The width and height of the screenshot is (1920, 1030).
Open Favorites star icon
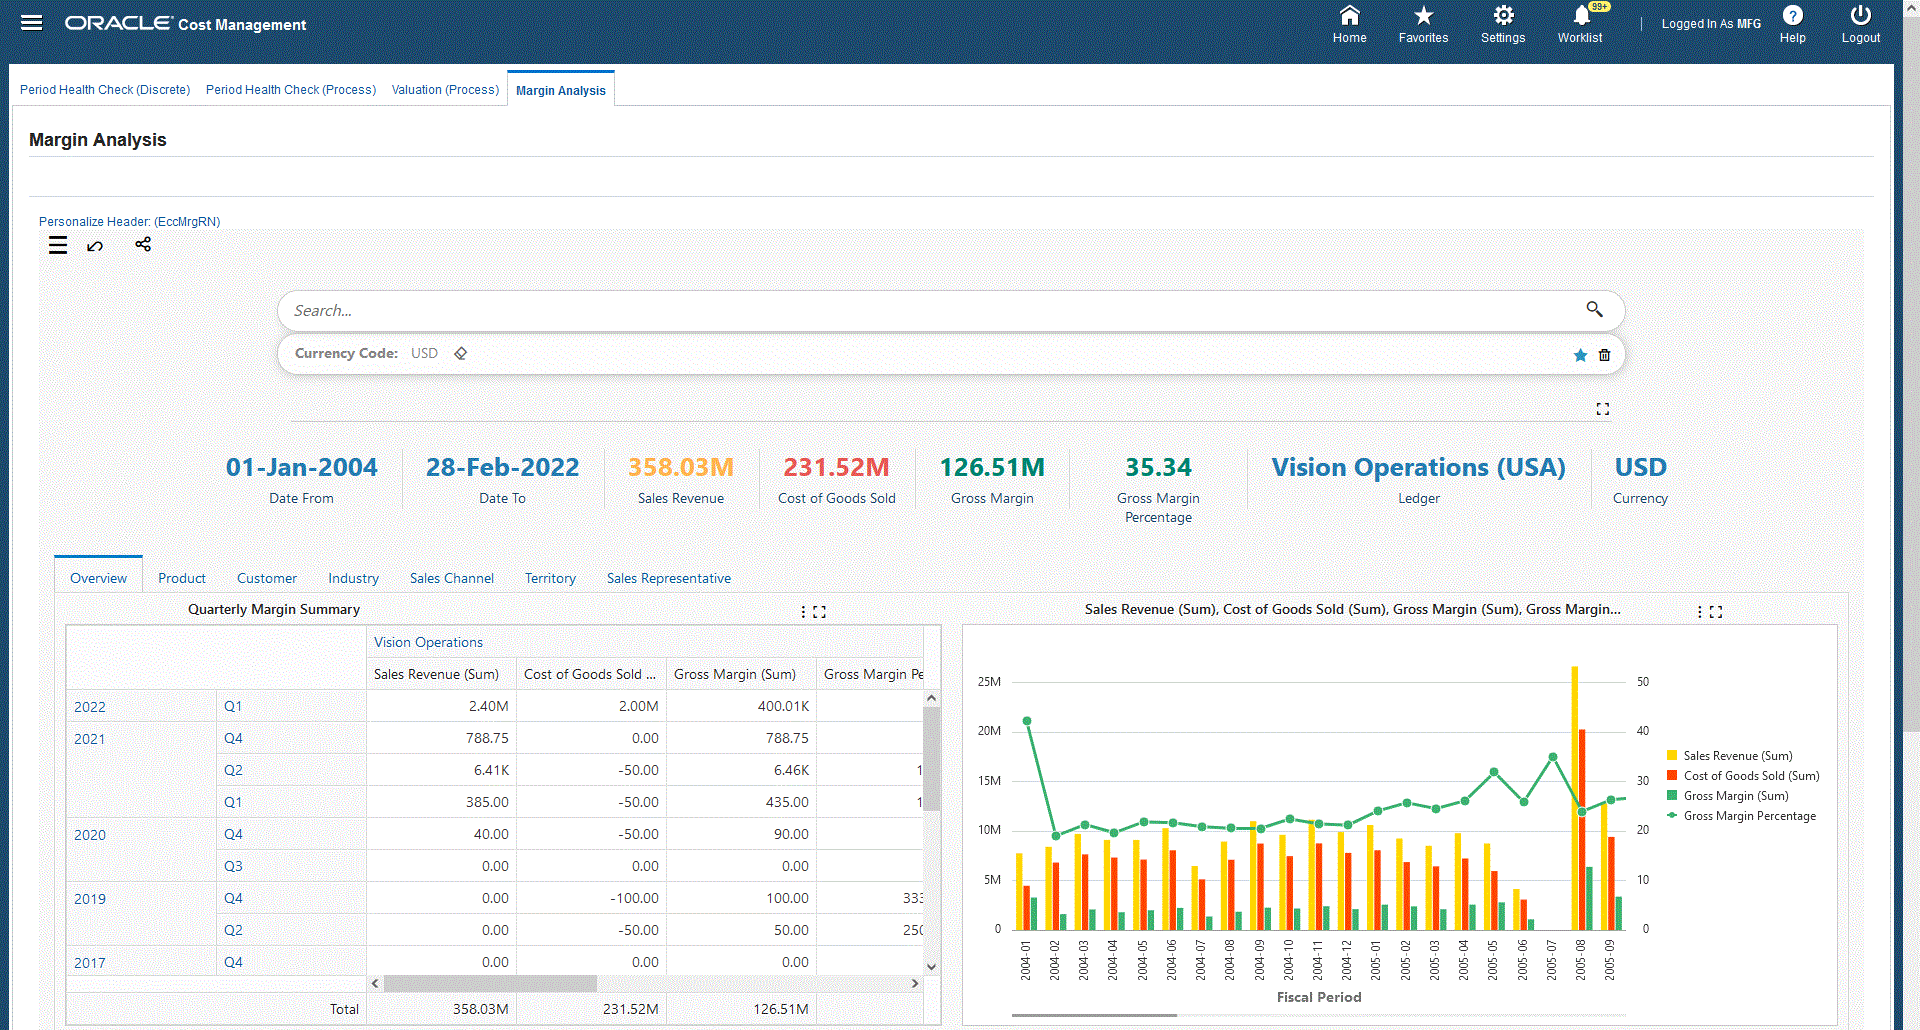coord(1423,16)
